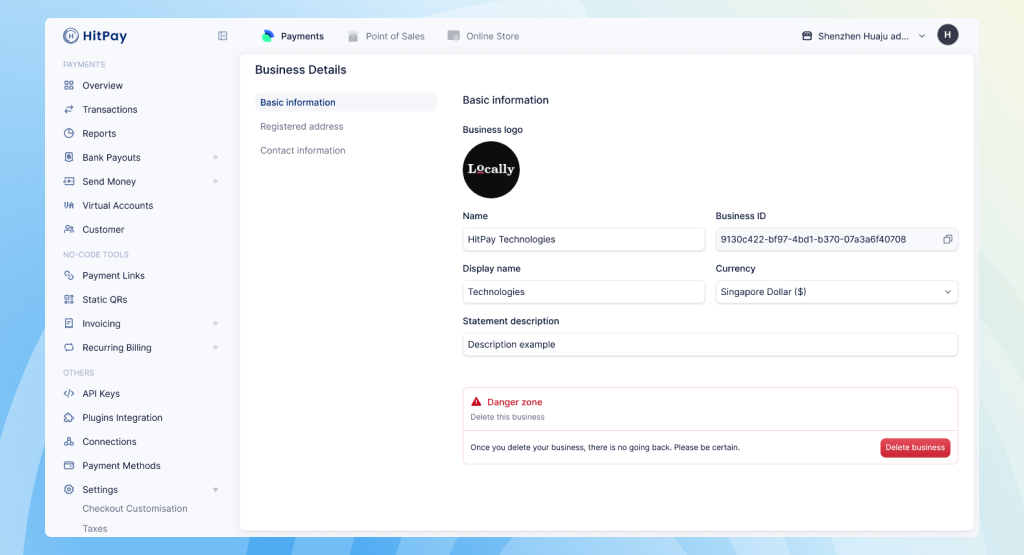Click the Invoicing document icon
Viewport: 1024px width, 555px height.
click(x=69, y=323)
